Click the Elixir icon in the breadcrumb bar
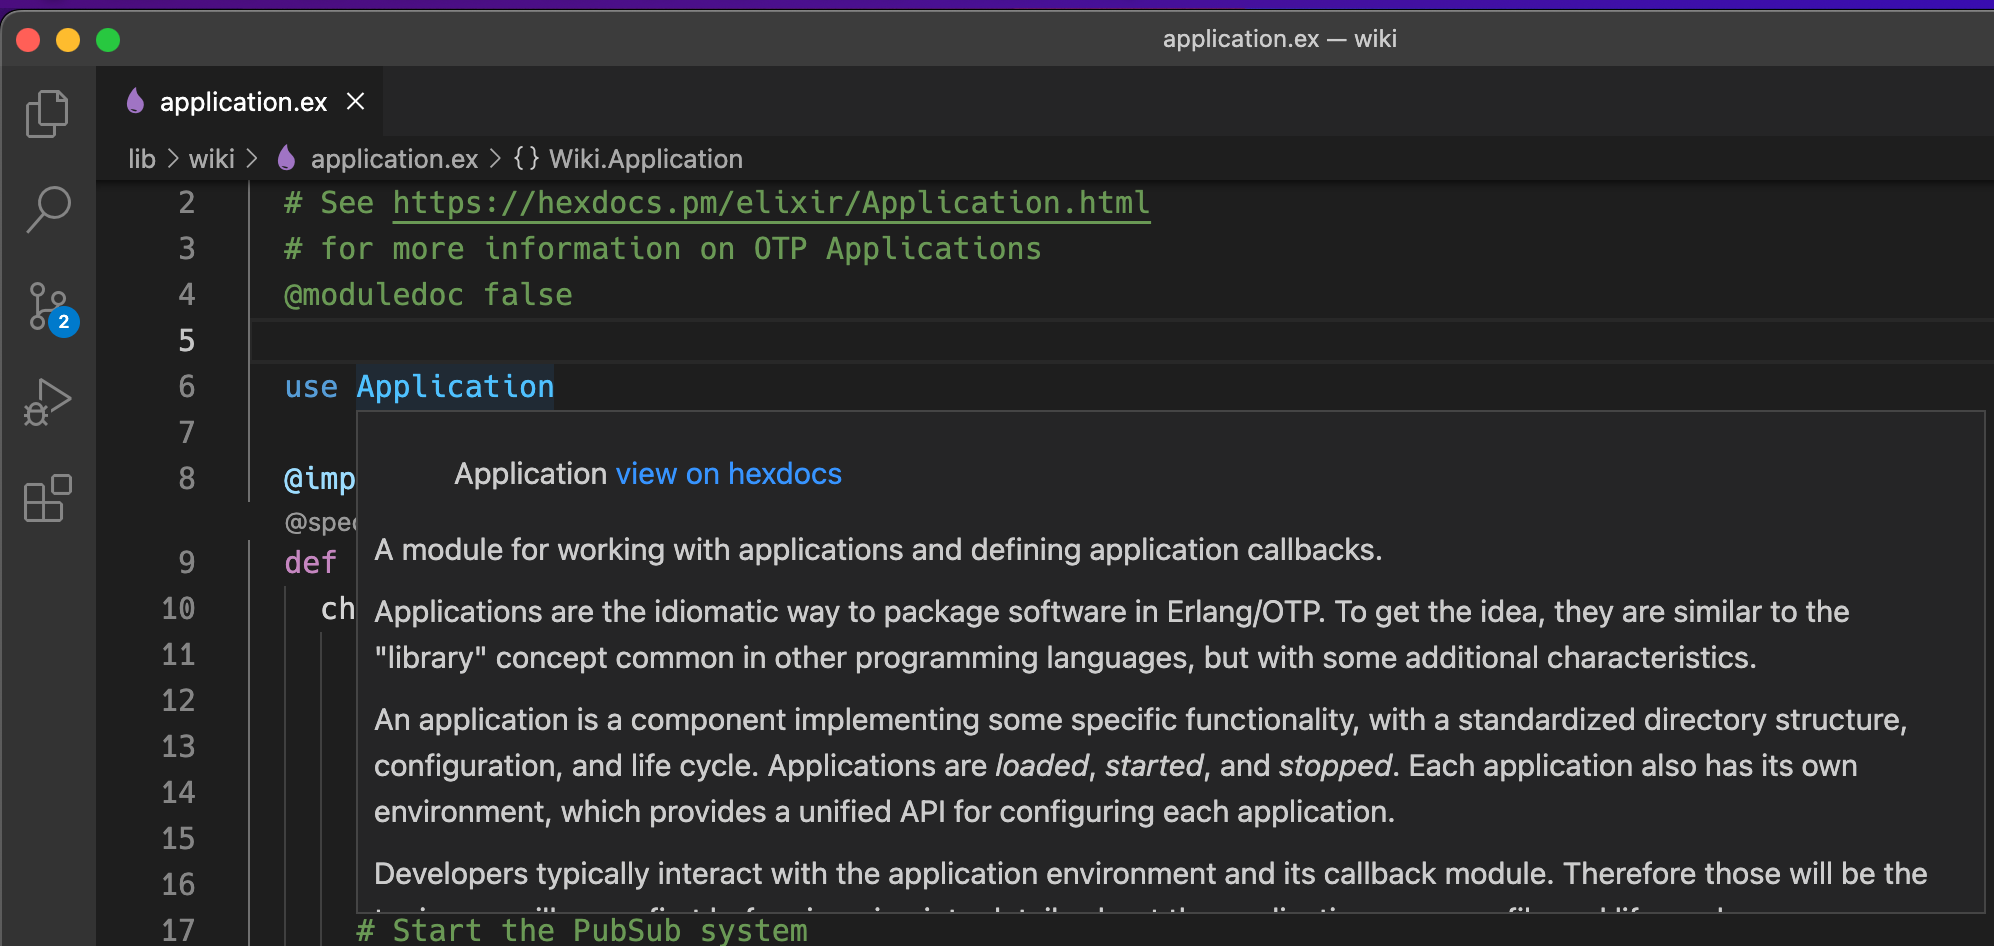Viewport: 1994px width, 946px height. click(285, 158)
